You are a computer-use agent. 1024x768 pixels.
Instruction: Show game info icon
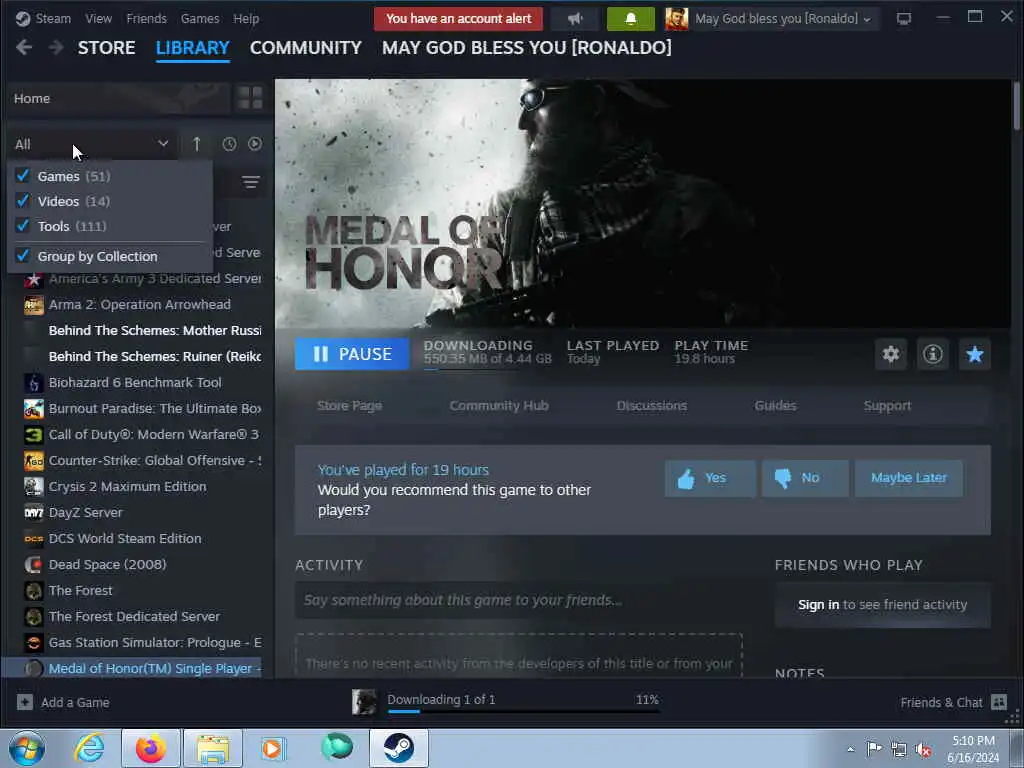click(x=933, y=354)
